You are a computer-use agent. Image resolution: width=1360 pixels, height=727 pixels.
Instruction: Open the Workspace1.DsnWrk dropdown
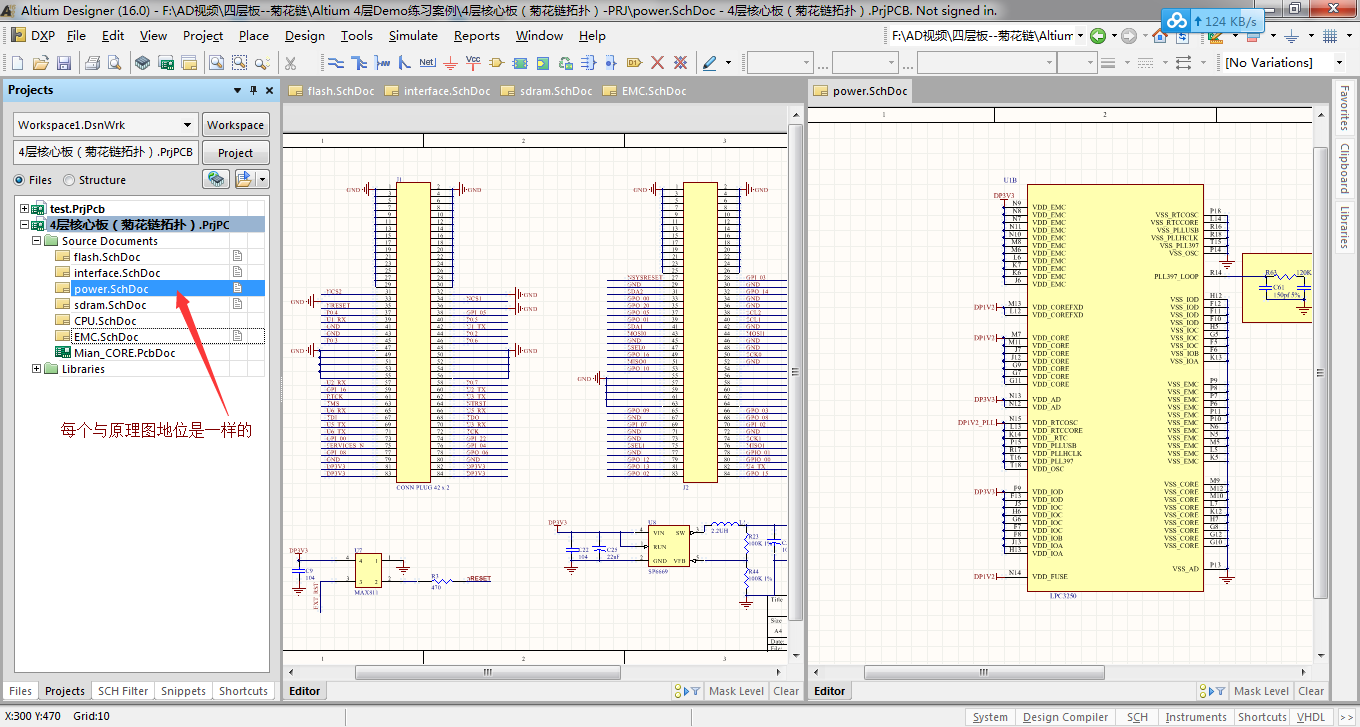pyautogui.click(x=188, y=125)
